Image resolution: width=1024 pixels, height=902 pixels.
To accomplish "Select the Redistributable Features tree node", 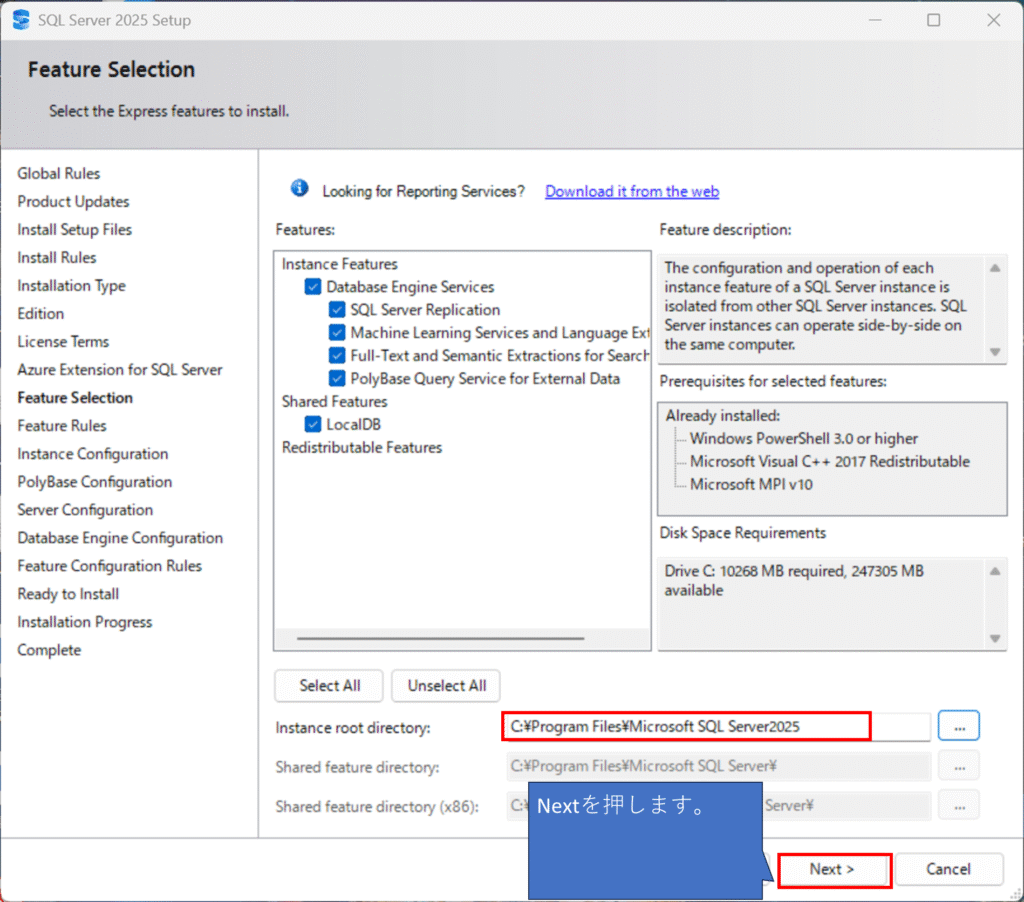I will tap(362, 447).
